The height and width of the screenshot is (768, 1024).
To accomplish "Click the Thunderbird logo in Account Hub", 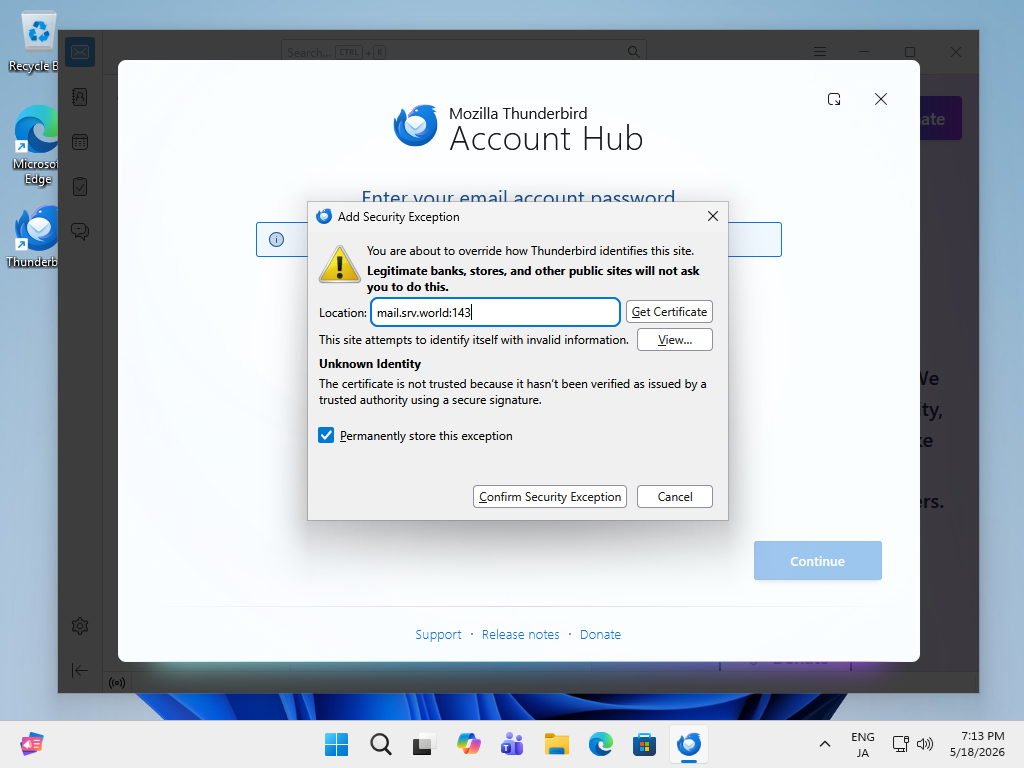I will pos(415,125).
